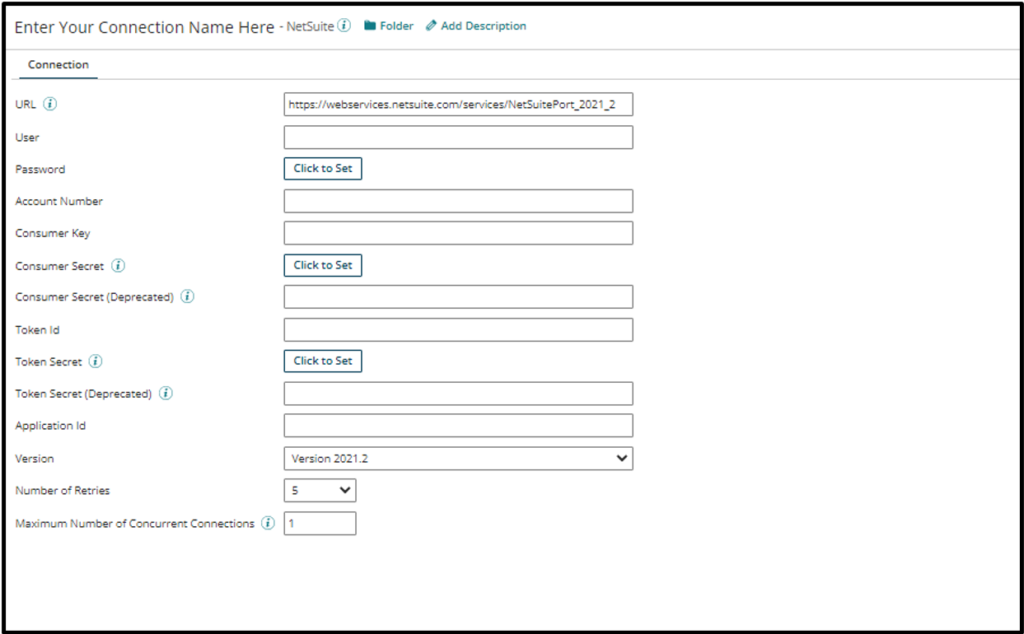Click the Token Id input field
Screen dimensions: 1024x634
[458, 330]
